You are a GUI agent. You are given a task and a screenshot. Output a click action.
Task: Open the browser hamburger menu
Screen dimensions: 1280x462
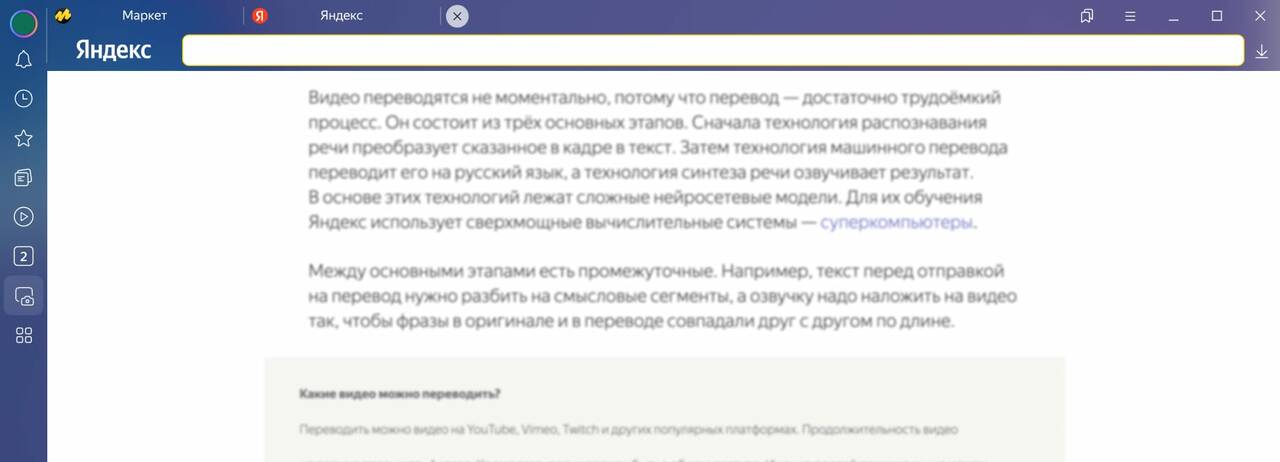[1130, 16]
